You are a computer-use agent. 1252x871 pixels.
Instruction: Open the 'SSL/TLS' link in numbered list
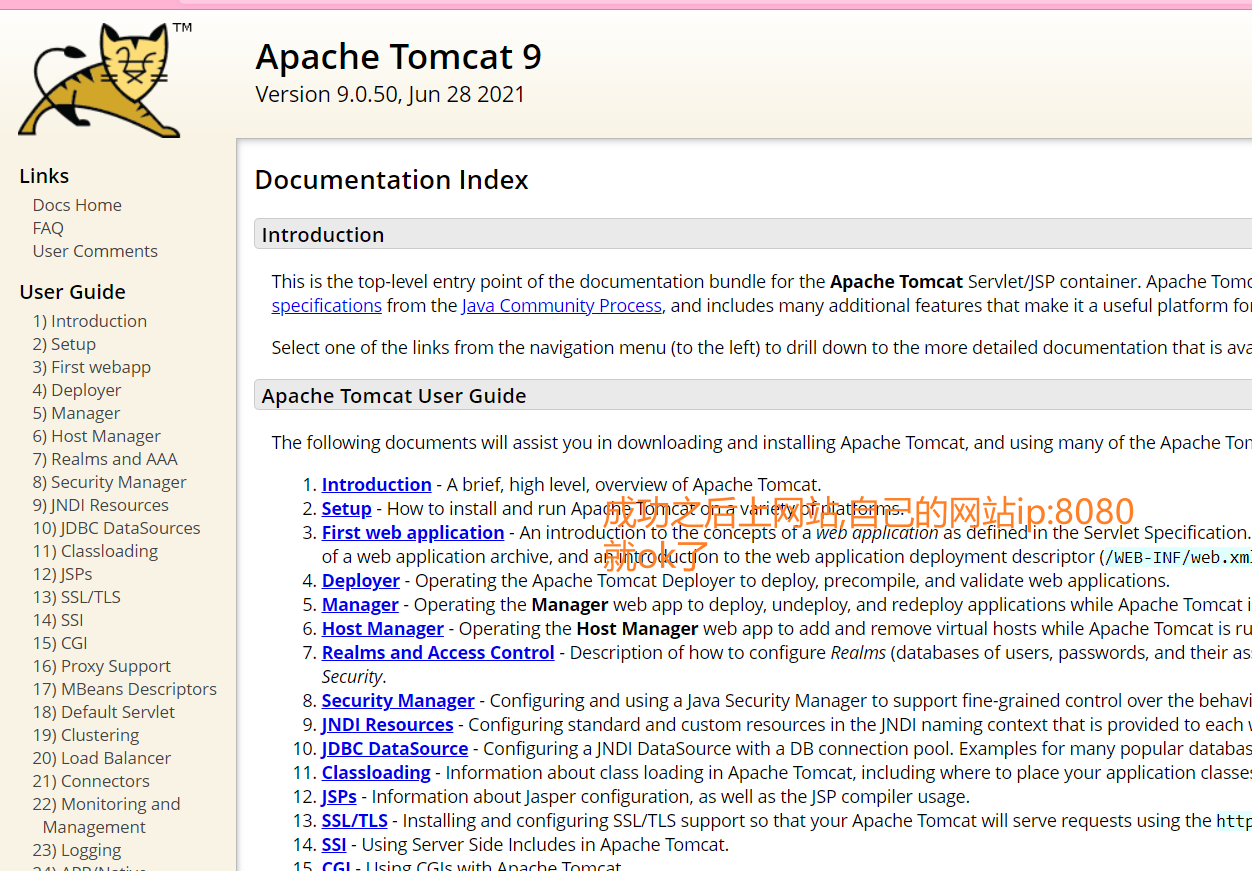pos(355,820)
